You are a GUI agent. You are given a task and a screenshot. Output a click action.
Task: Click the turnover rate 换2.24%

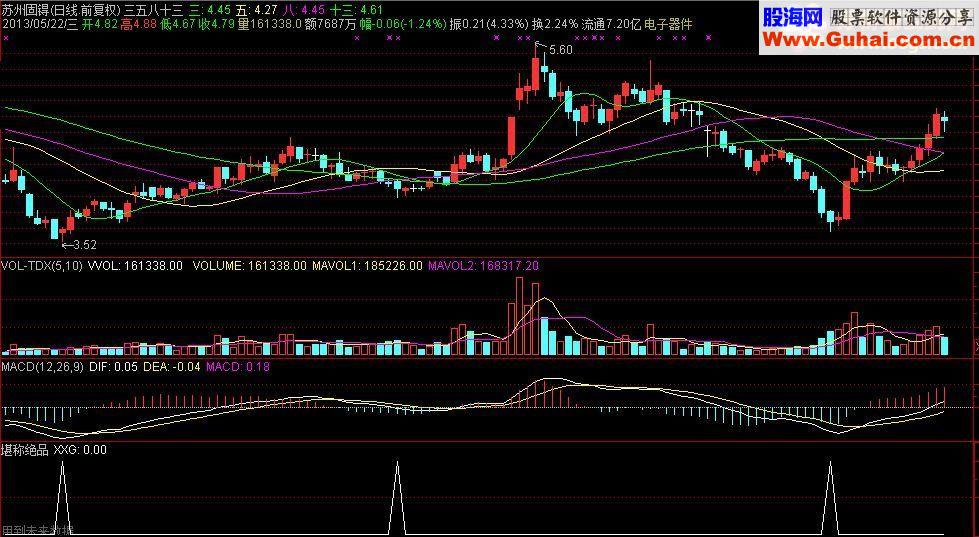point(555,25)
